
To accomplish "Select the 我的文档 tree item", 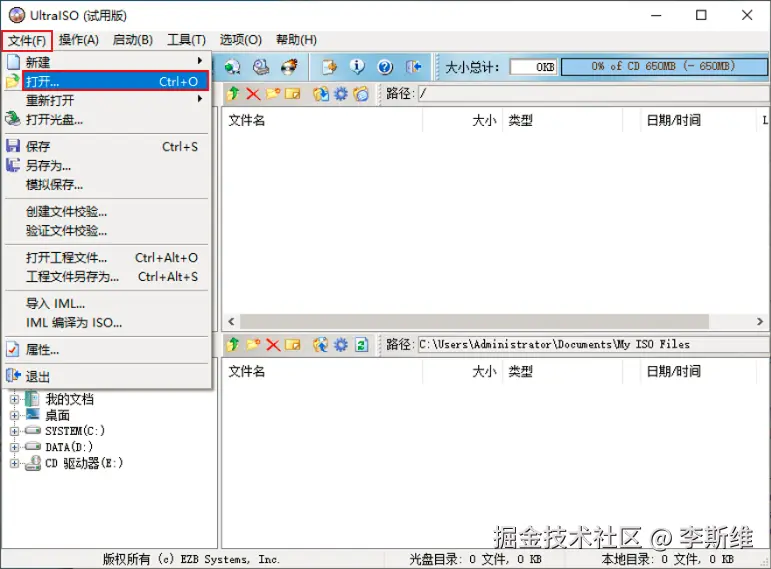I will pyautogui.click(x=69, y=399).
